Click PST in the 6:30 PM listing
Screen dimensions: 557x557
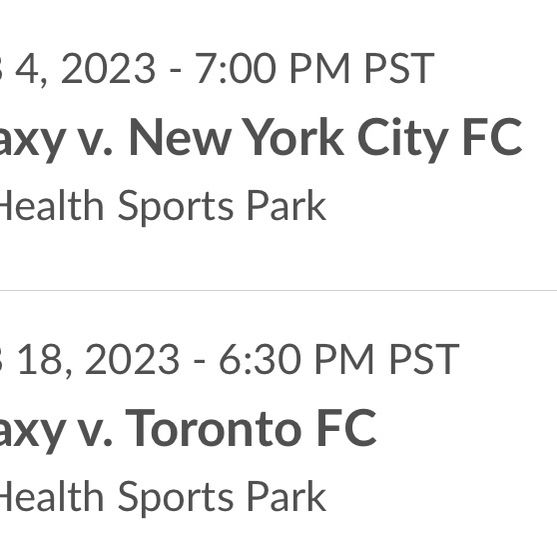[x=424, y=359]
